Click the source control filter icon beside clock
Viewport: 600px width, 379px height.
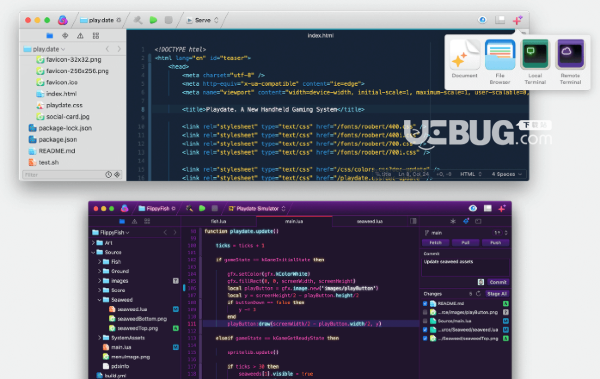point(117,175)
